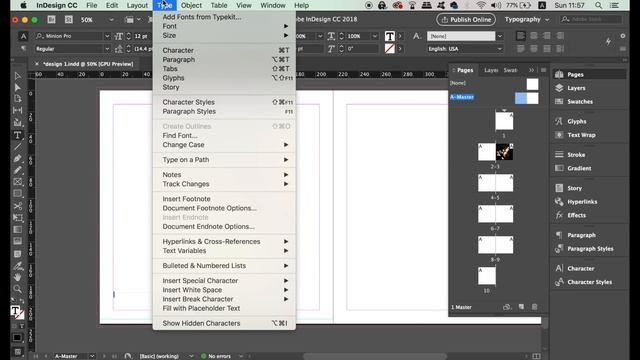Open the character style None dropdown
Screen dimensions: 640x360
[x=500, y=36]
